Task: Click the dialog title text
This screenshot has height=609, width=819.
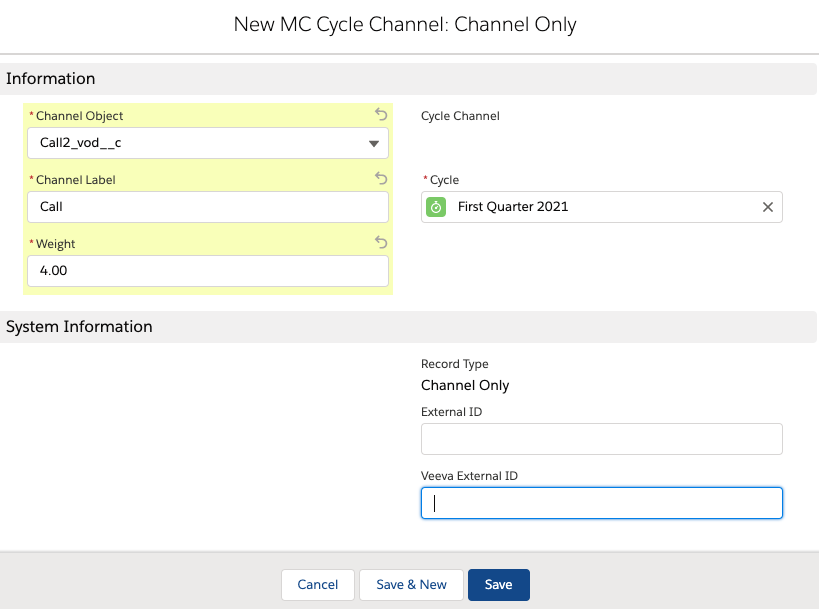Action: pos(405,25)
